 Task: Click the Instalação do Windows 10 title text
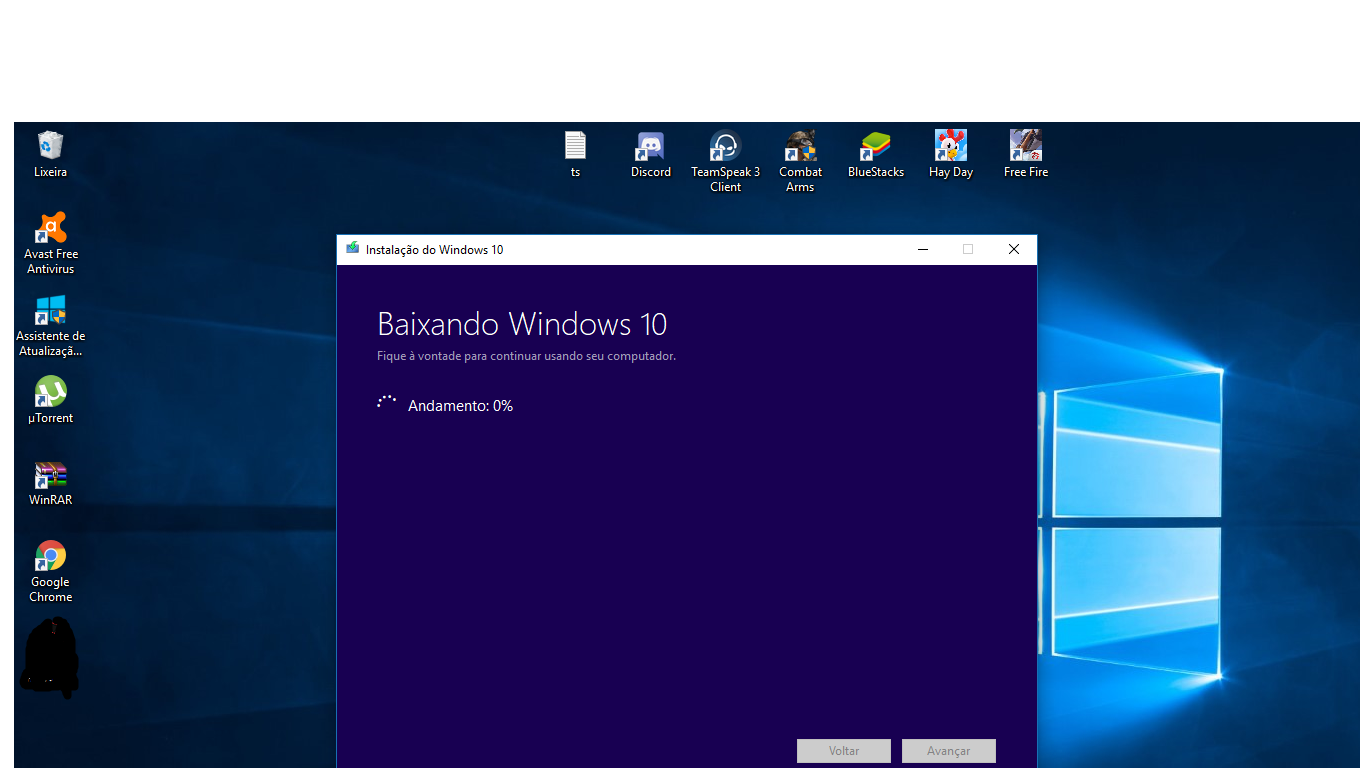(x=435, y=250)
